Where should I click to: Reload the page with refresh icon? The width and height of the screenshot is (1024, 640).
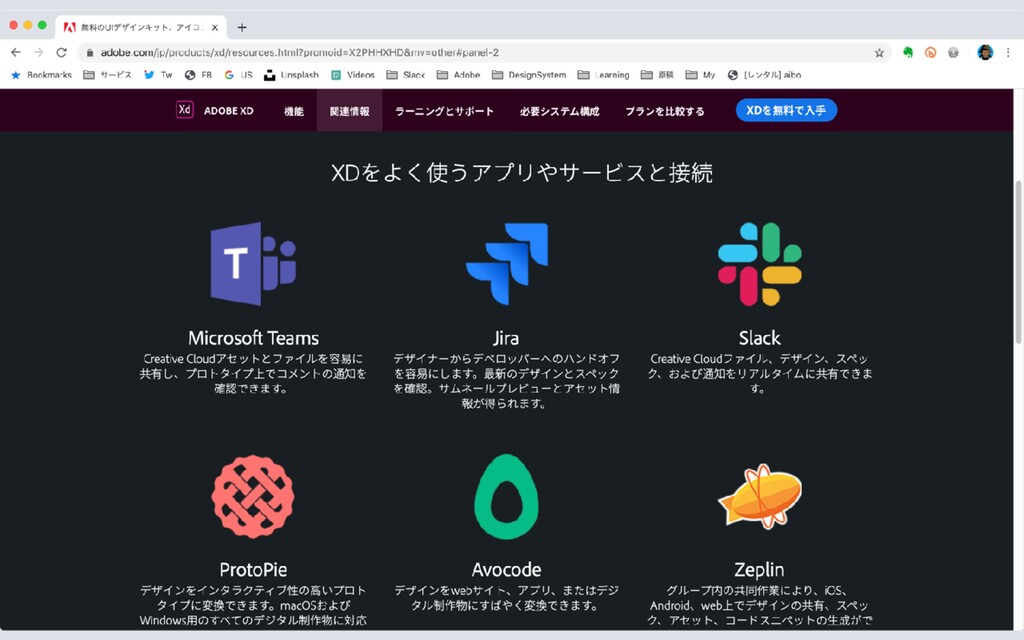click(61, 52)
